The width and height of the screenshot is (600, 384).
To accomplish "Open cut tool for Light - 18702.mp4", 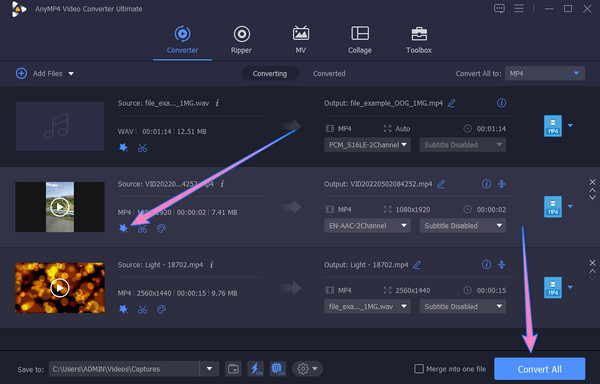I will pos(142,309).
